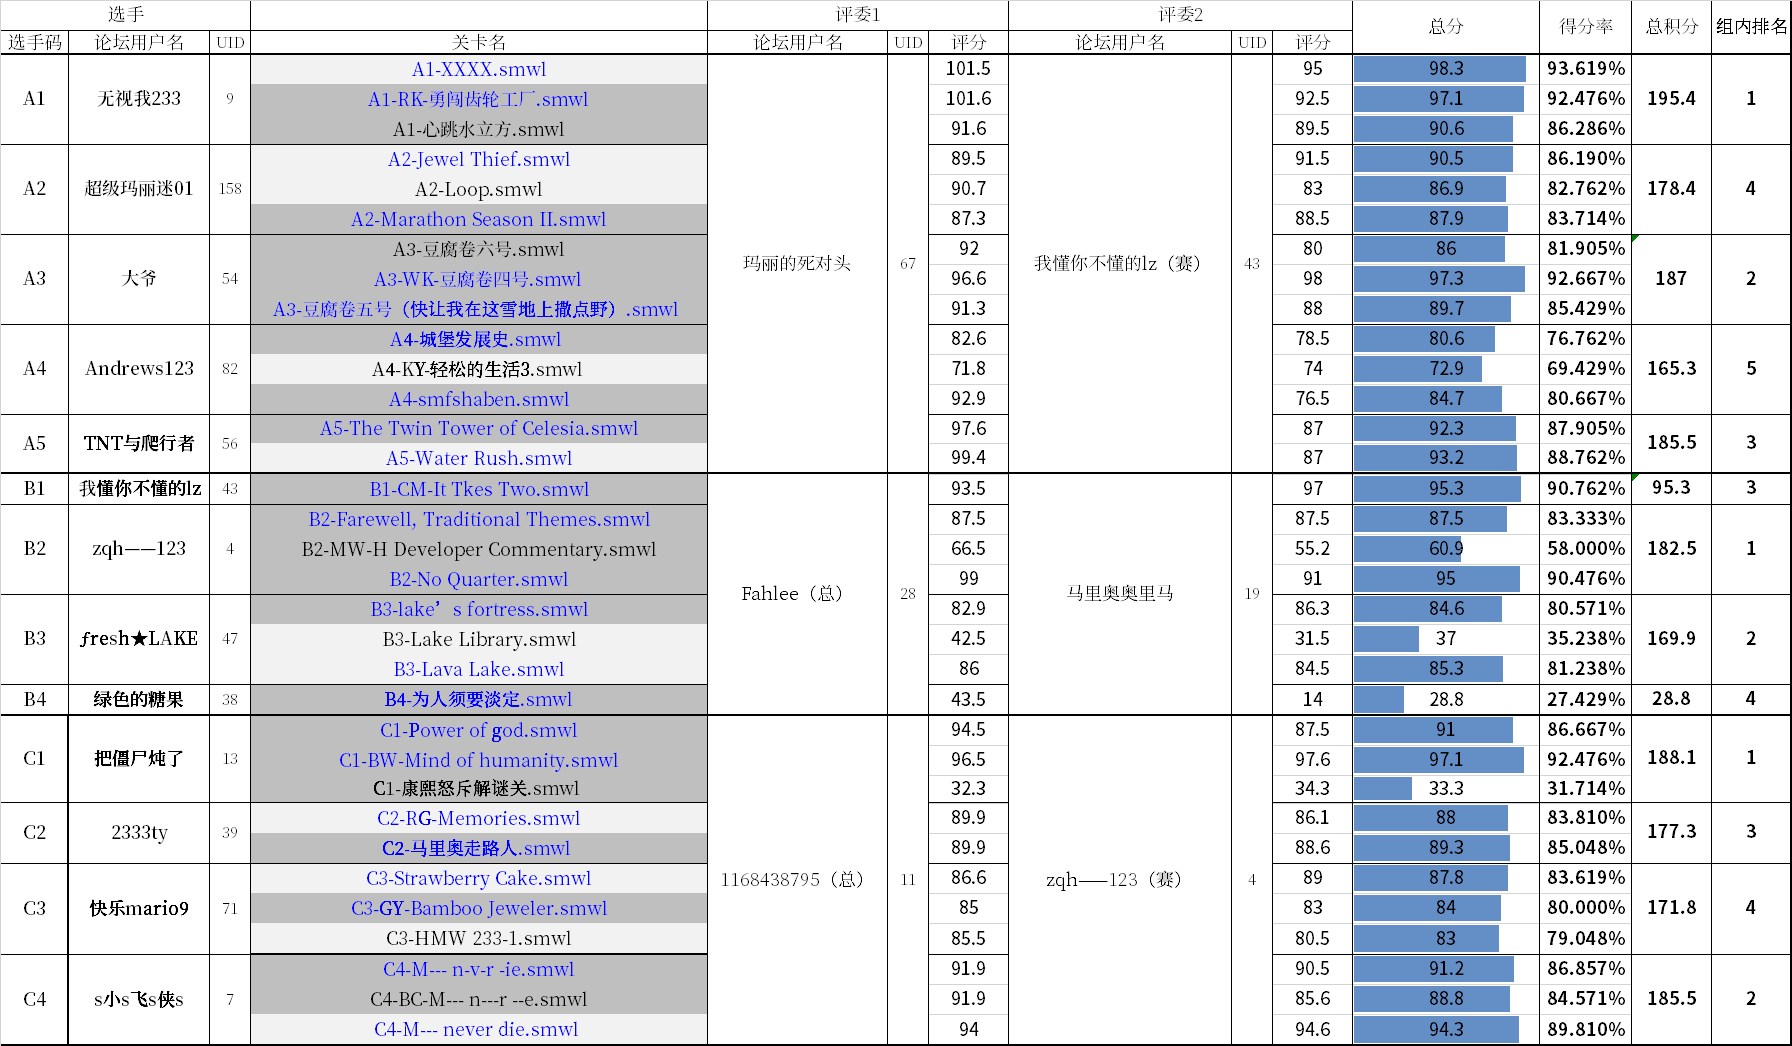Open the B3-Lava Lake.smwl link
Viewport: 1792px width, 1046px height.
tap(479, 669)
